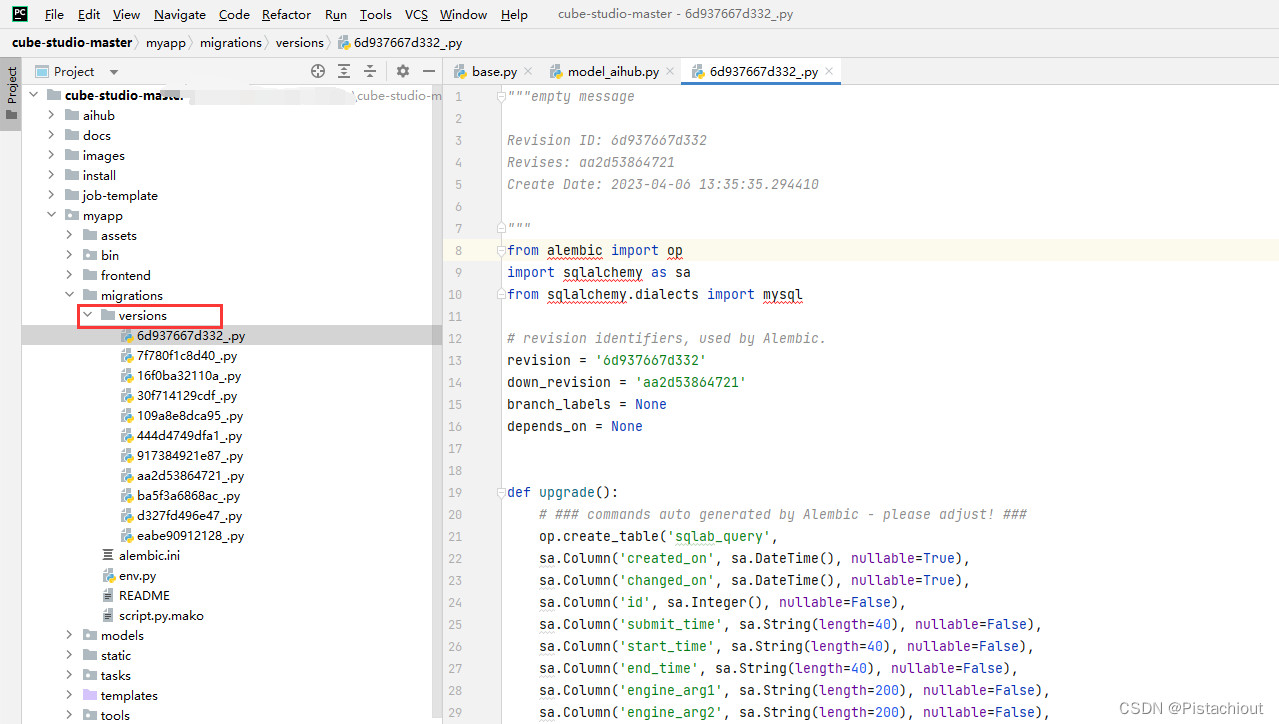1279x724 pixels.
Task: Fold the upgrade() function at line 19
Action: 499,492
